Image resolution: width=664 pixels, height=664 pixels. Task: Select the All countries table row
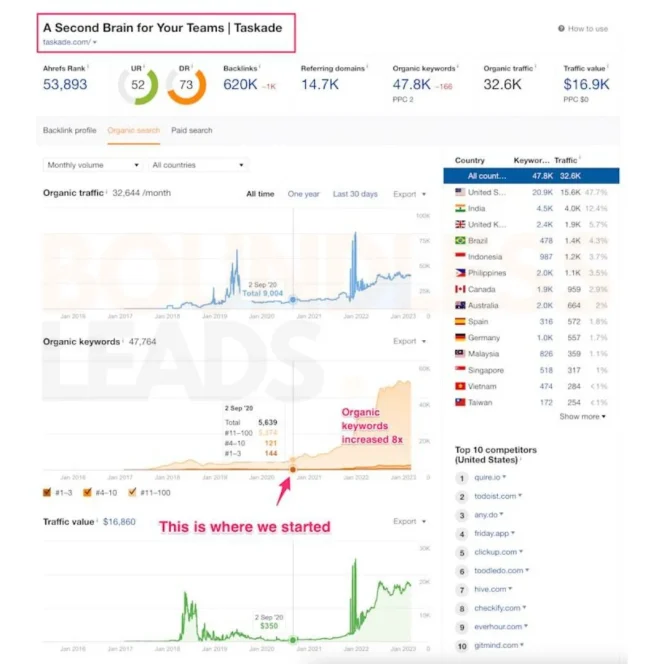(531, 176)
